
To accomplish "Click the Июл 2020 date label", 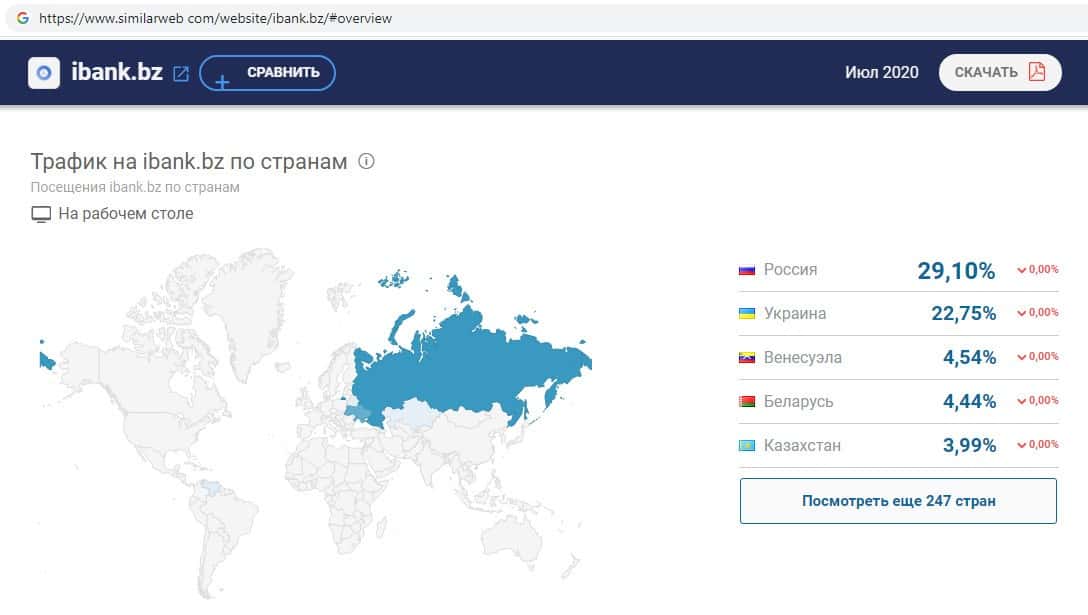I will 881,72.
